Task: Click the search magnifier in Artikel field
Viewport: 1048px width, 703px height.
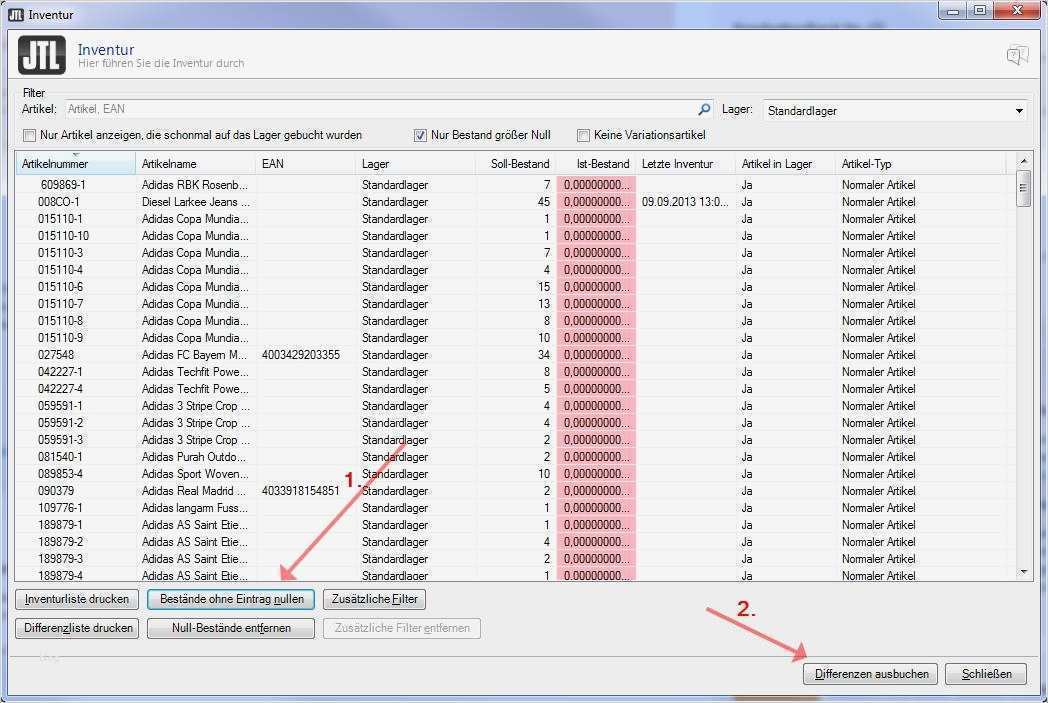Action: 704,109
